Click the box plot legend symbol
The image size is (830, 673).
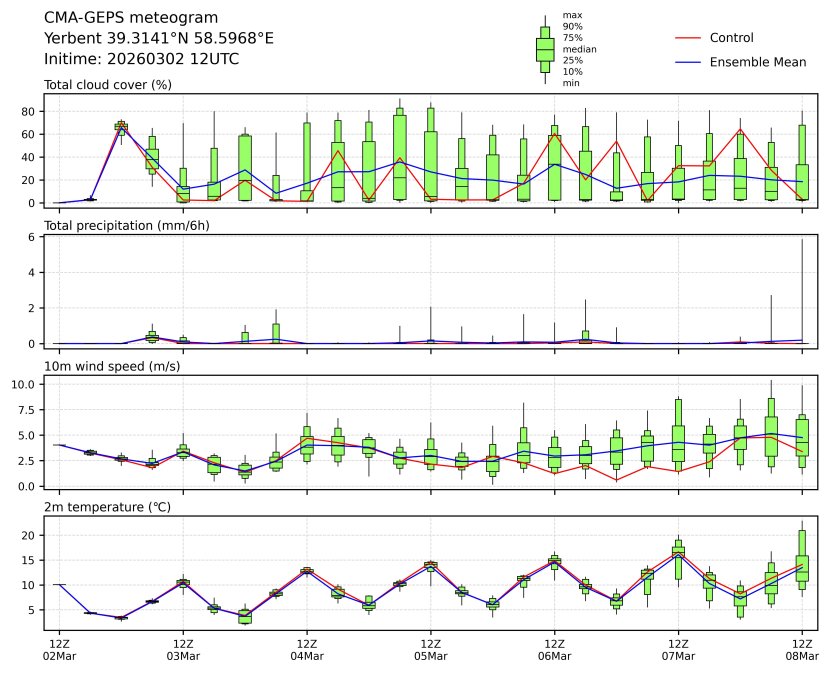[545, 49]
